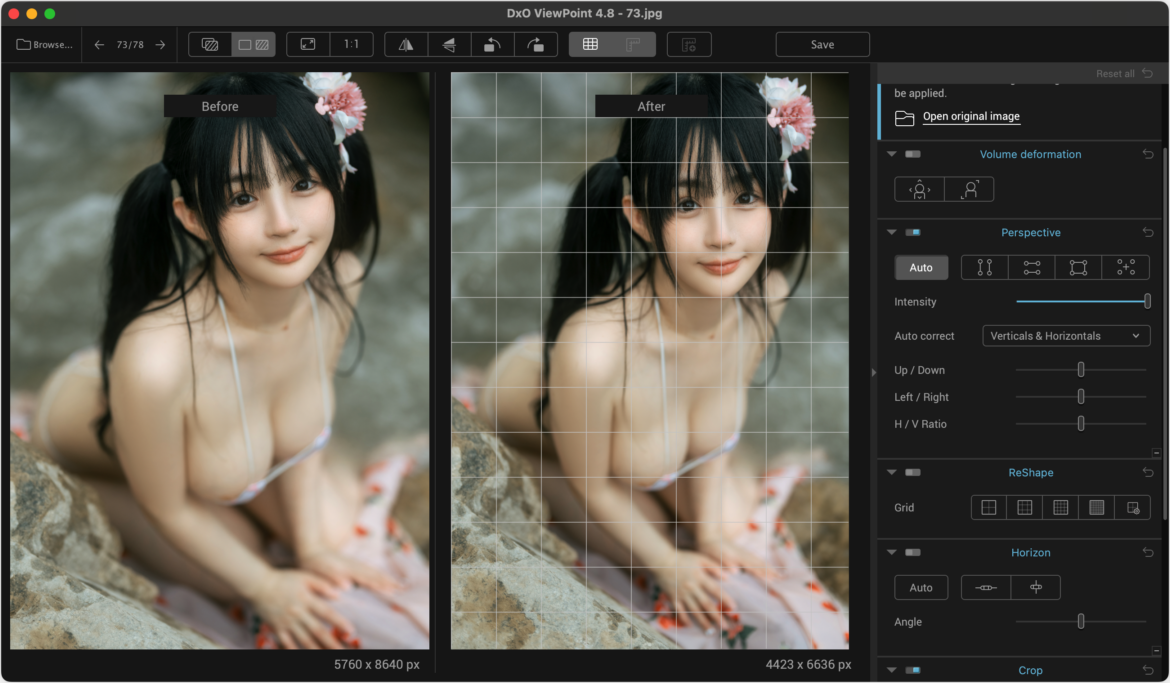Hide advanced Horizon settings with the minus button
1170x683 pixels.
coord(1156,650)
